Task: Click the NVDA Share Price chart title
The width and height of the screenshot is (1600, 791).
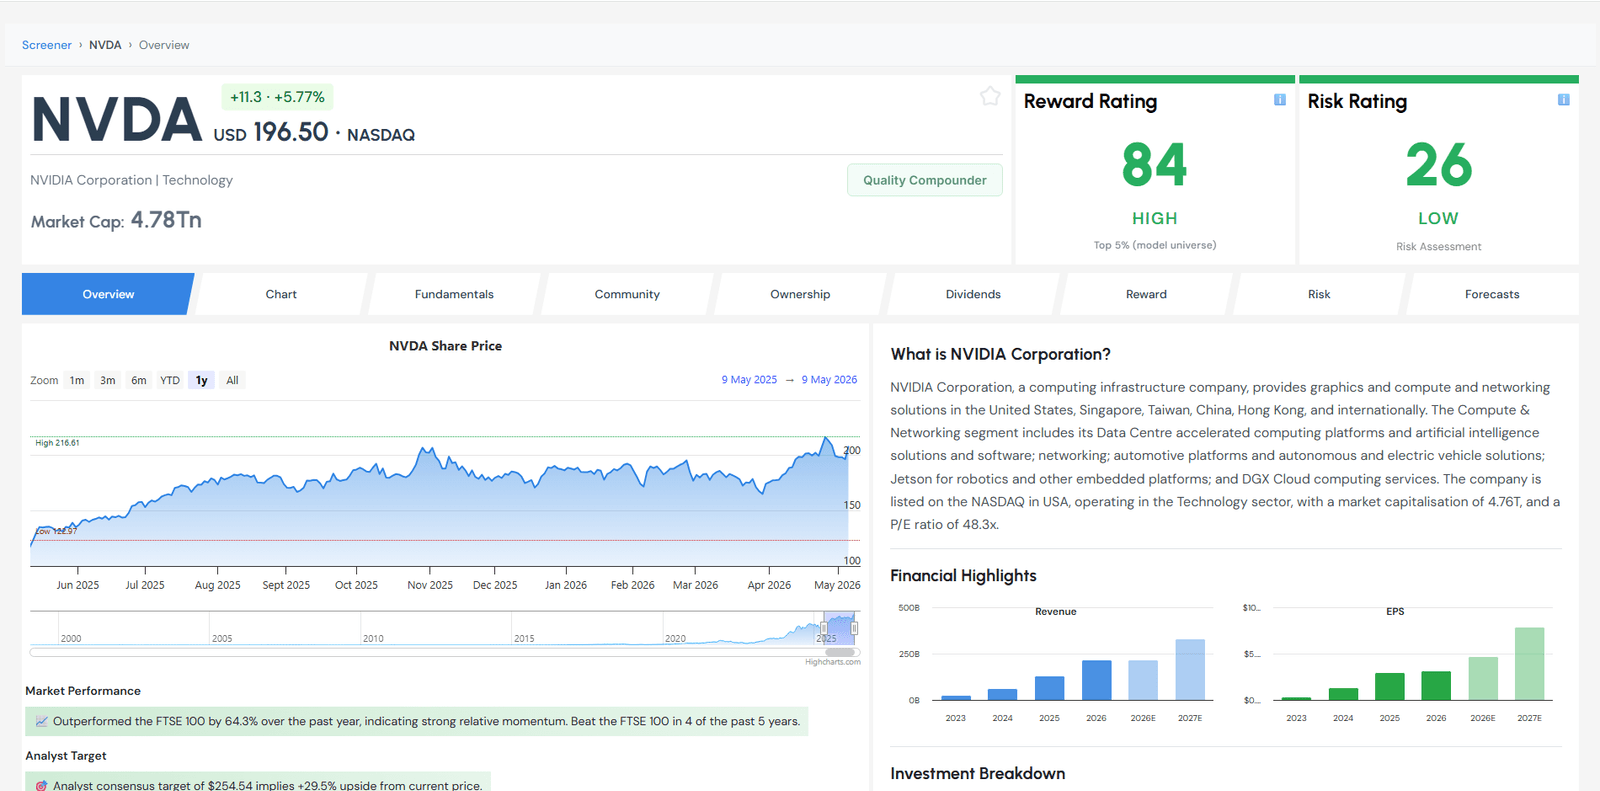Action: 445,346
